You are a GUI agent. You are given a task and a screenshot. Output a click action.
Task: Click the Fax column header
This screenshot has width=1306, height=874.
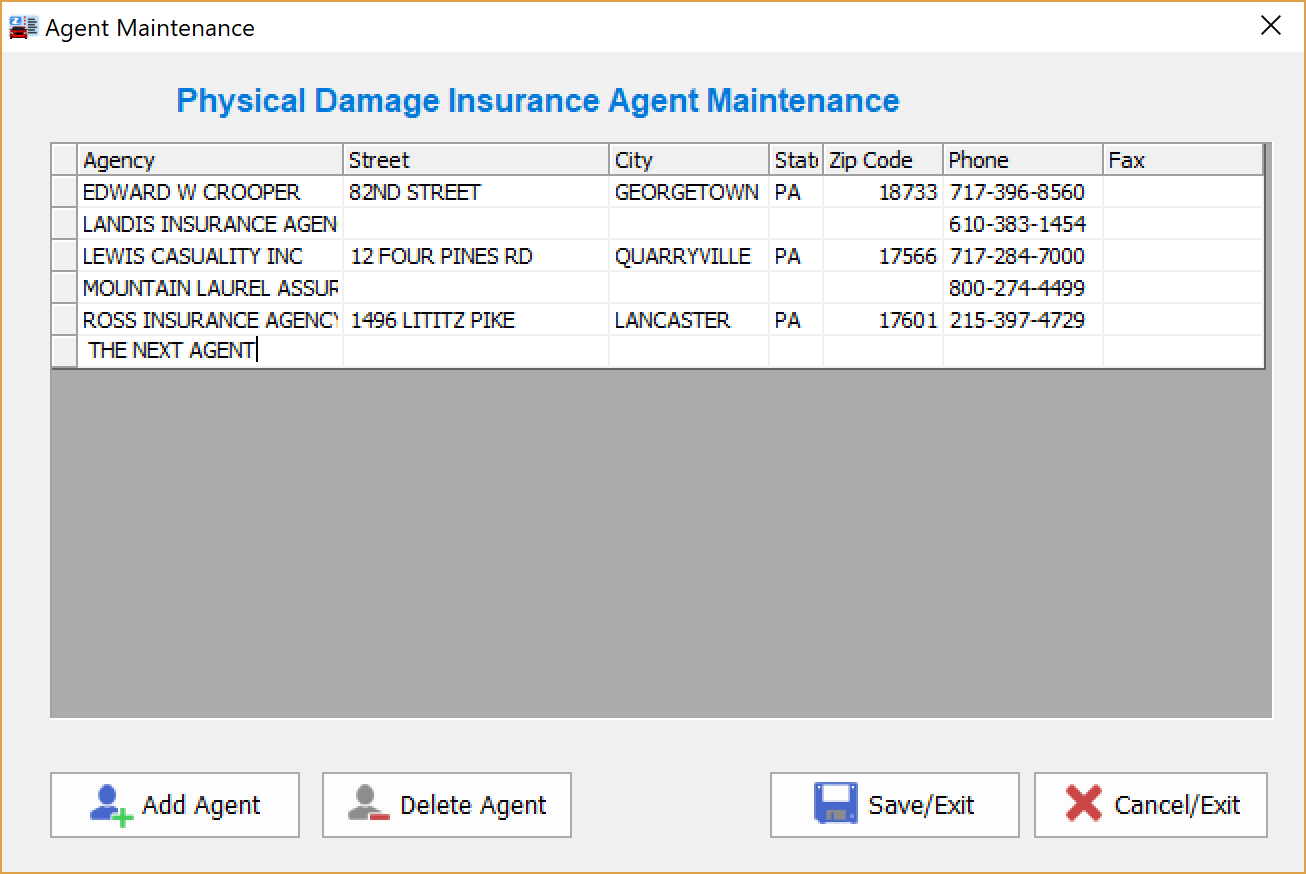click(x=1180, y=159)
